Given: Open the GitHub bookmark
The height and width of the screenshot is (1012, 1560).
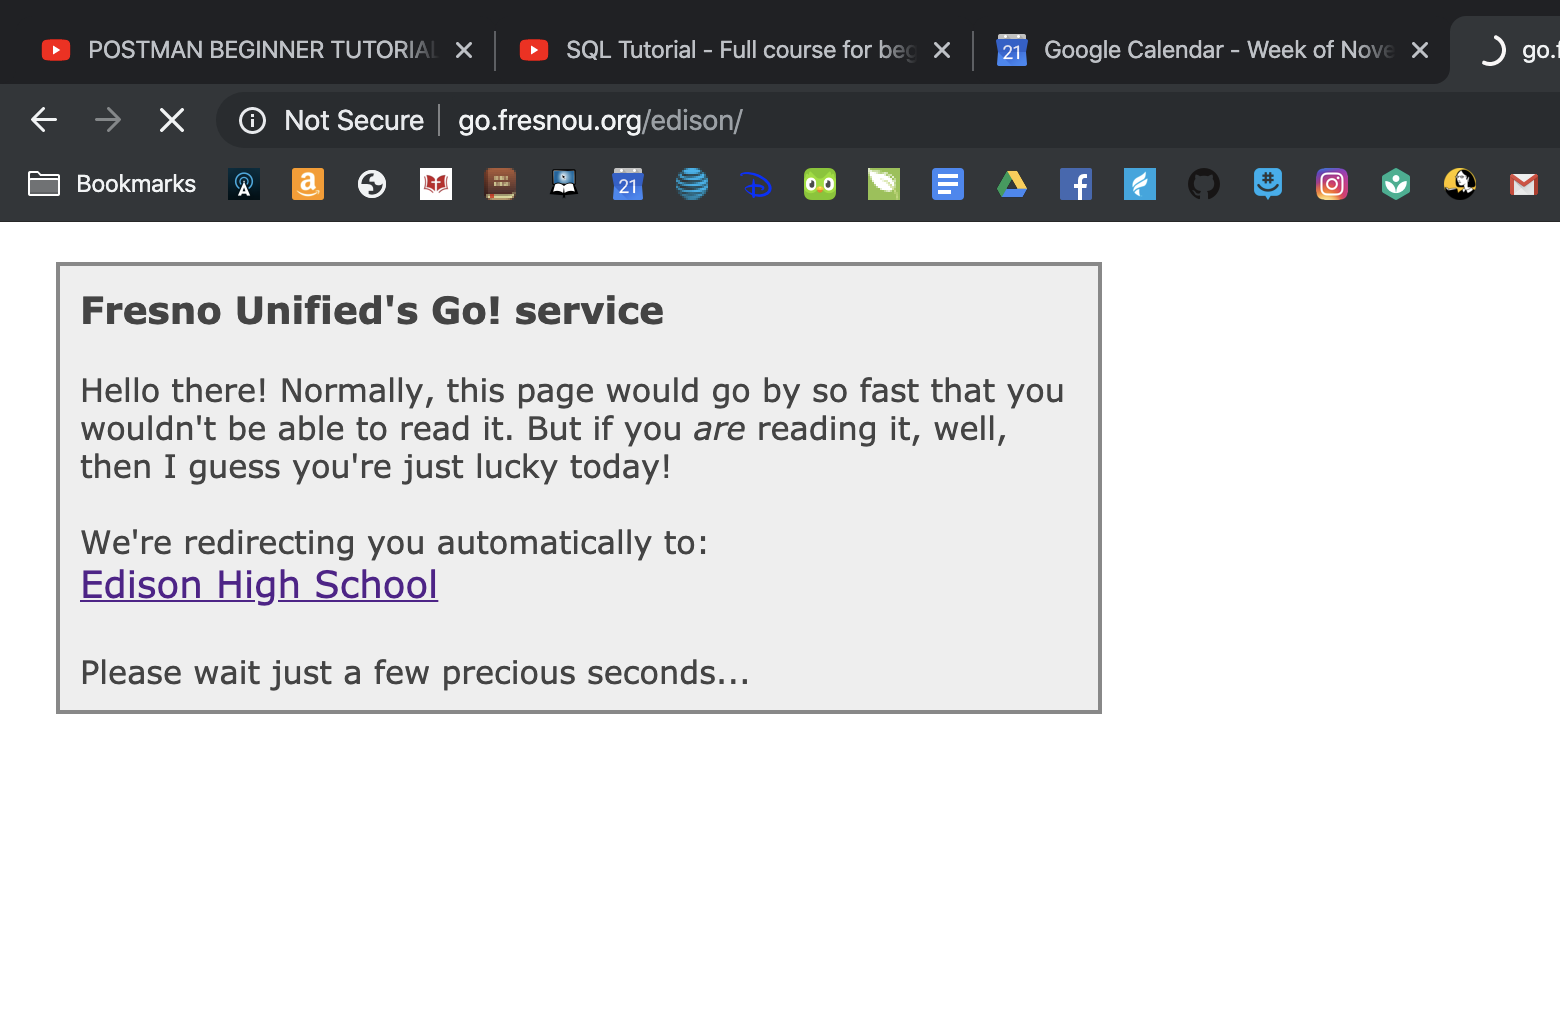Looking at the screenshot, I should point(1203,184).
